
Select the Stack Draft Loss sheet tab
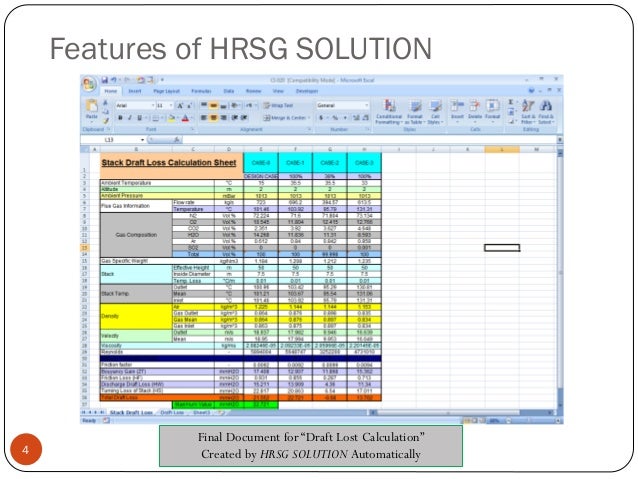[x=131, y=413]
